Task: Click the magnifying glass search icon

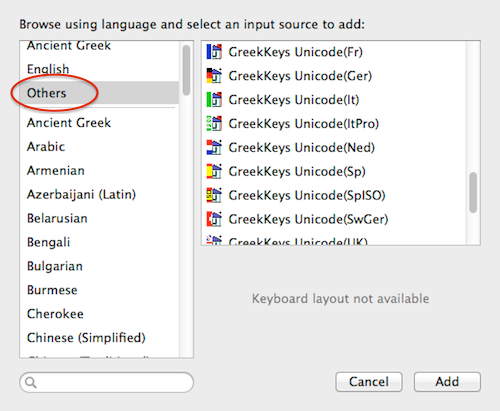Action: (31, 382)
